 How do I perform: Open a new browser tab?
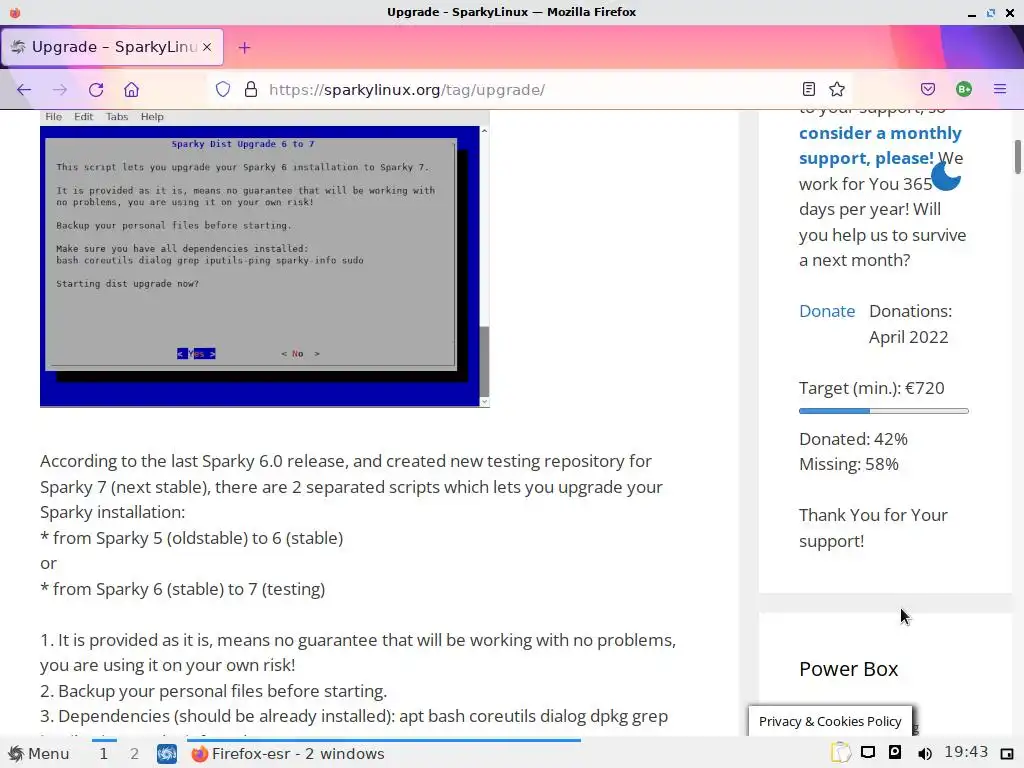[x=244, y=47]
